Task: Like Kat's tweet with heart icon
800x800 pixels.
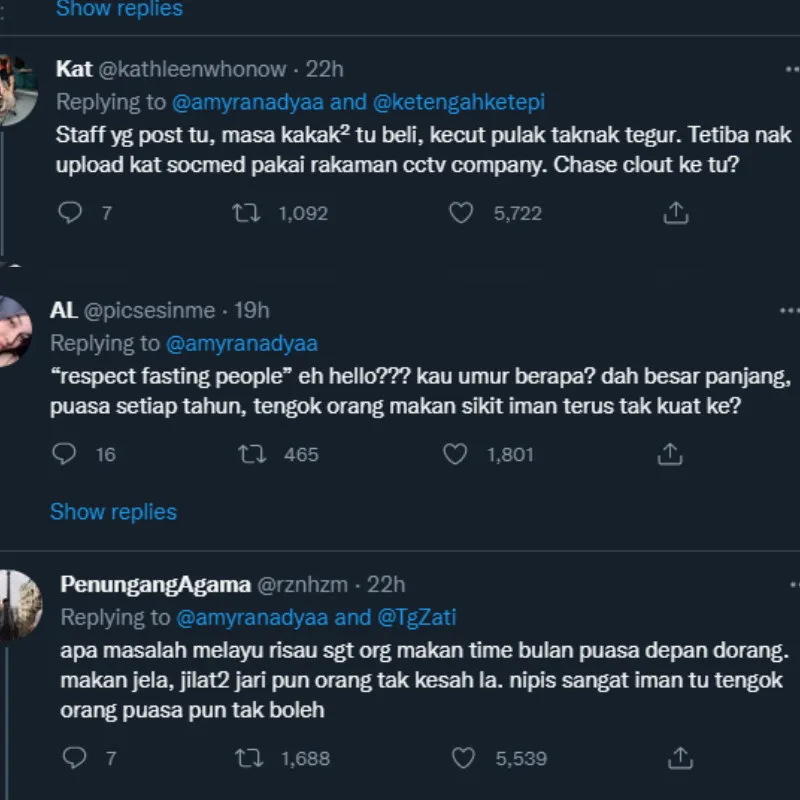Action: (x=460, y=213)
